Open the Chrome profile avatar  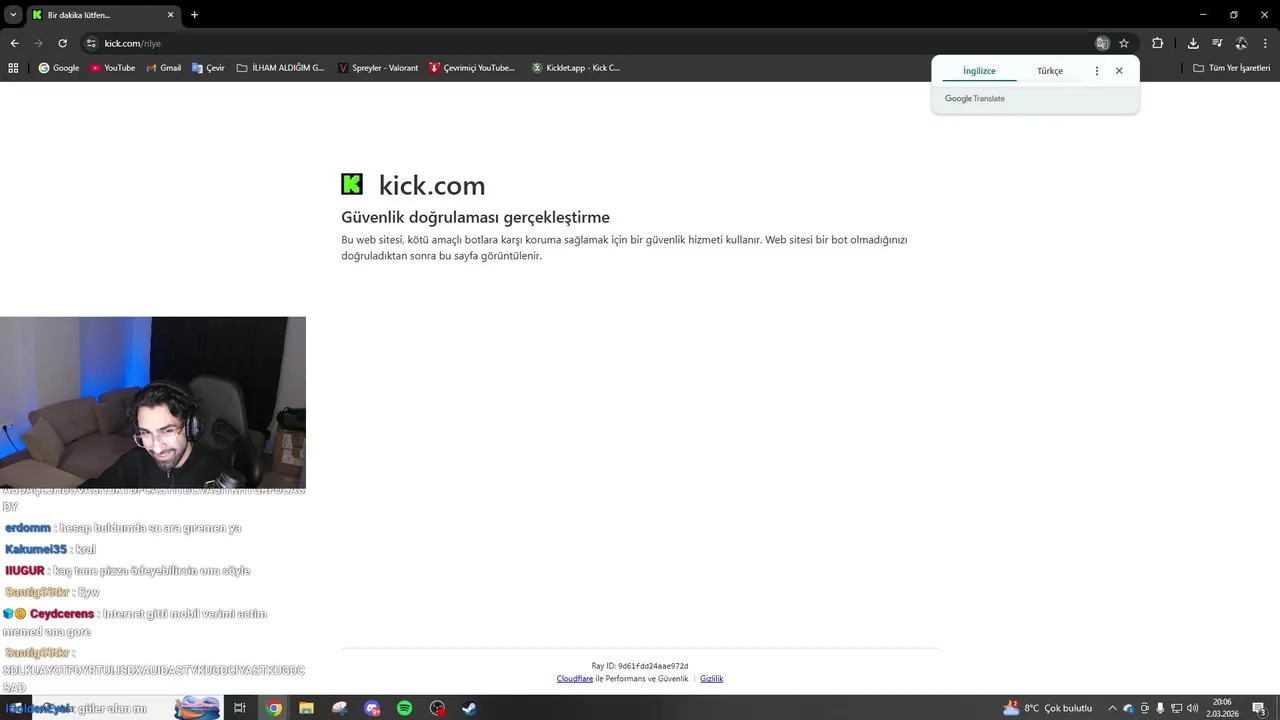point(1241,43)
